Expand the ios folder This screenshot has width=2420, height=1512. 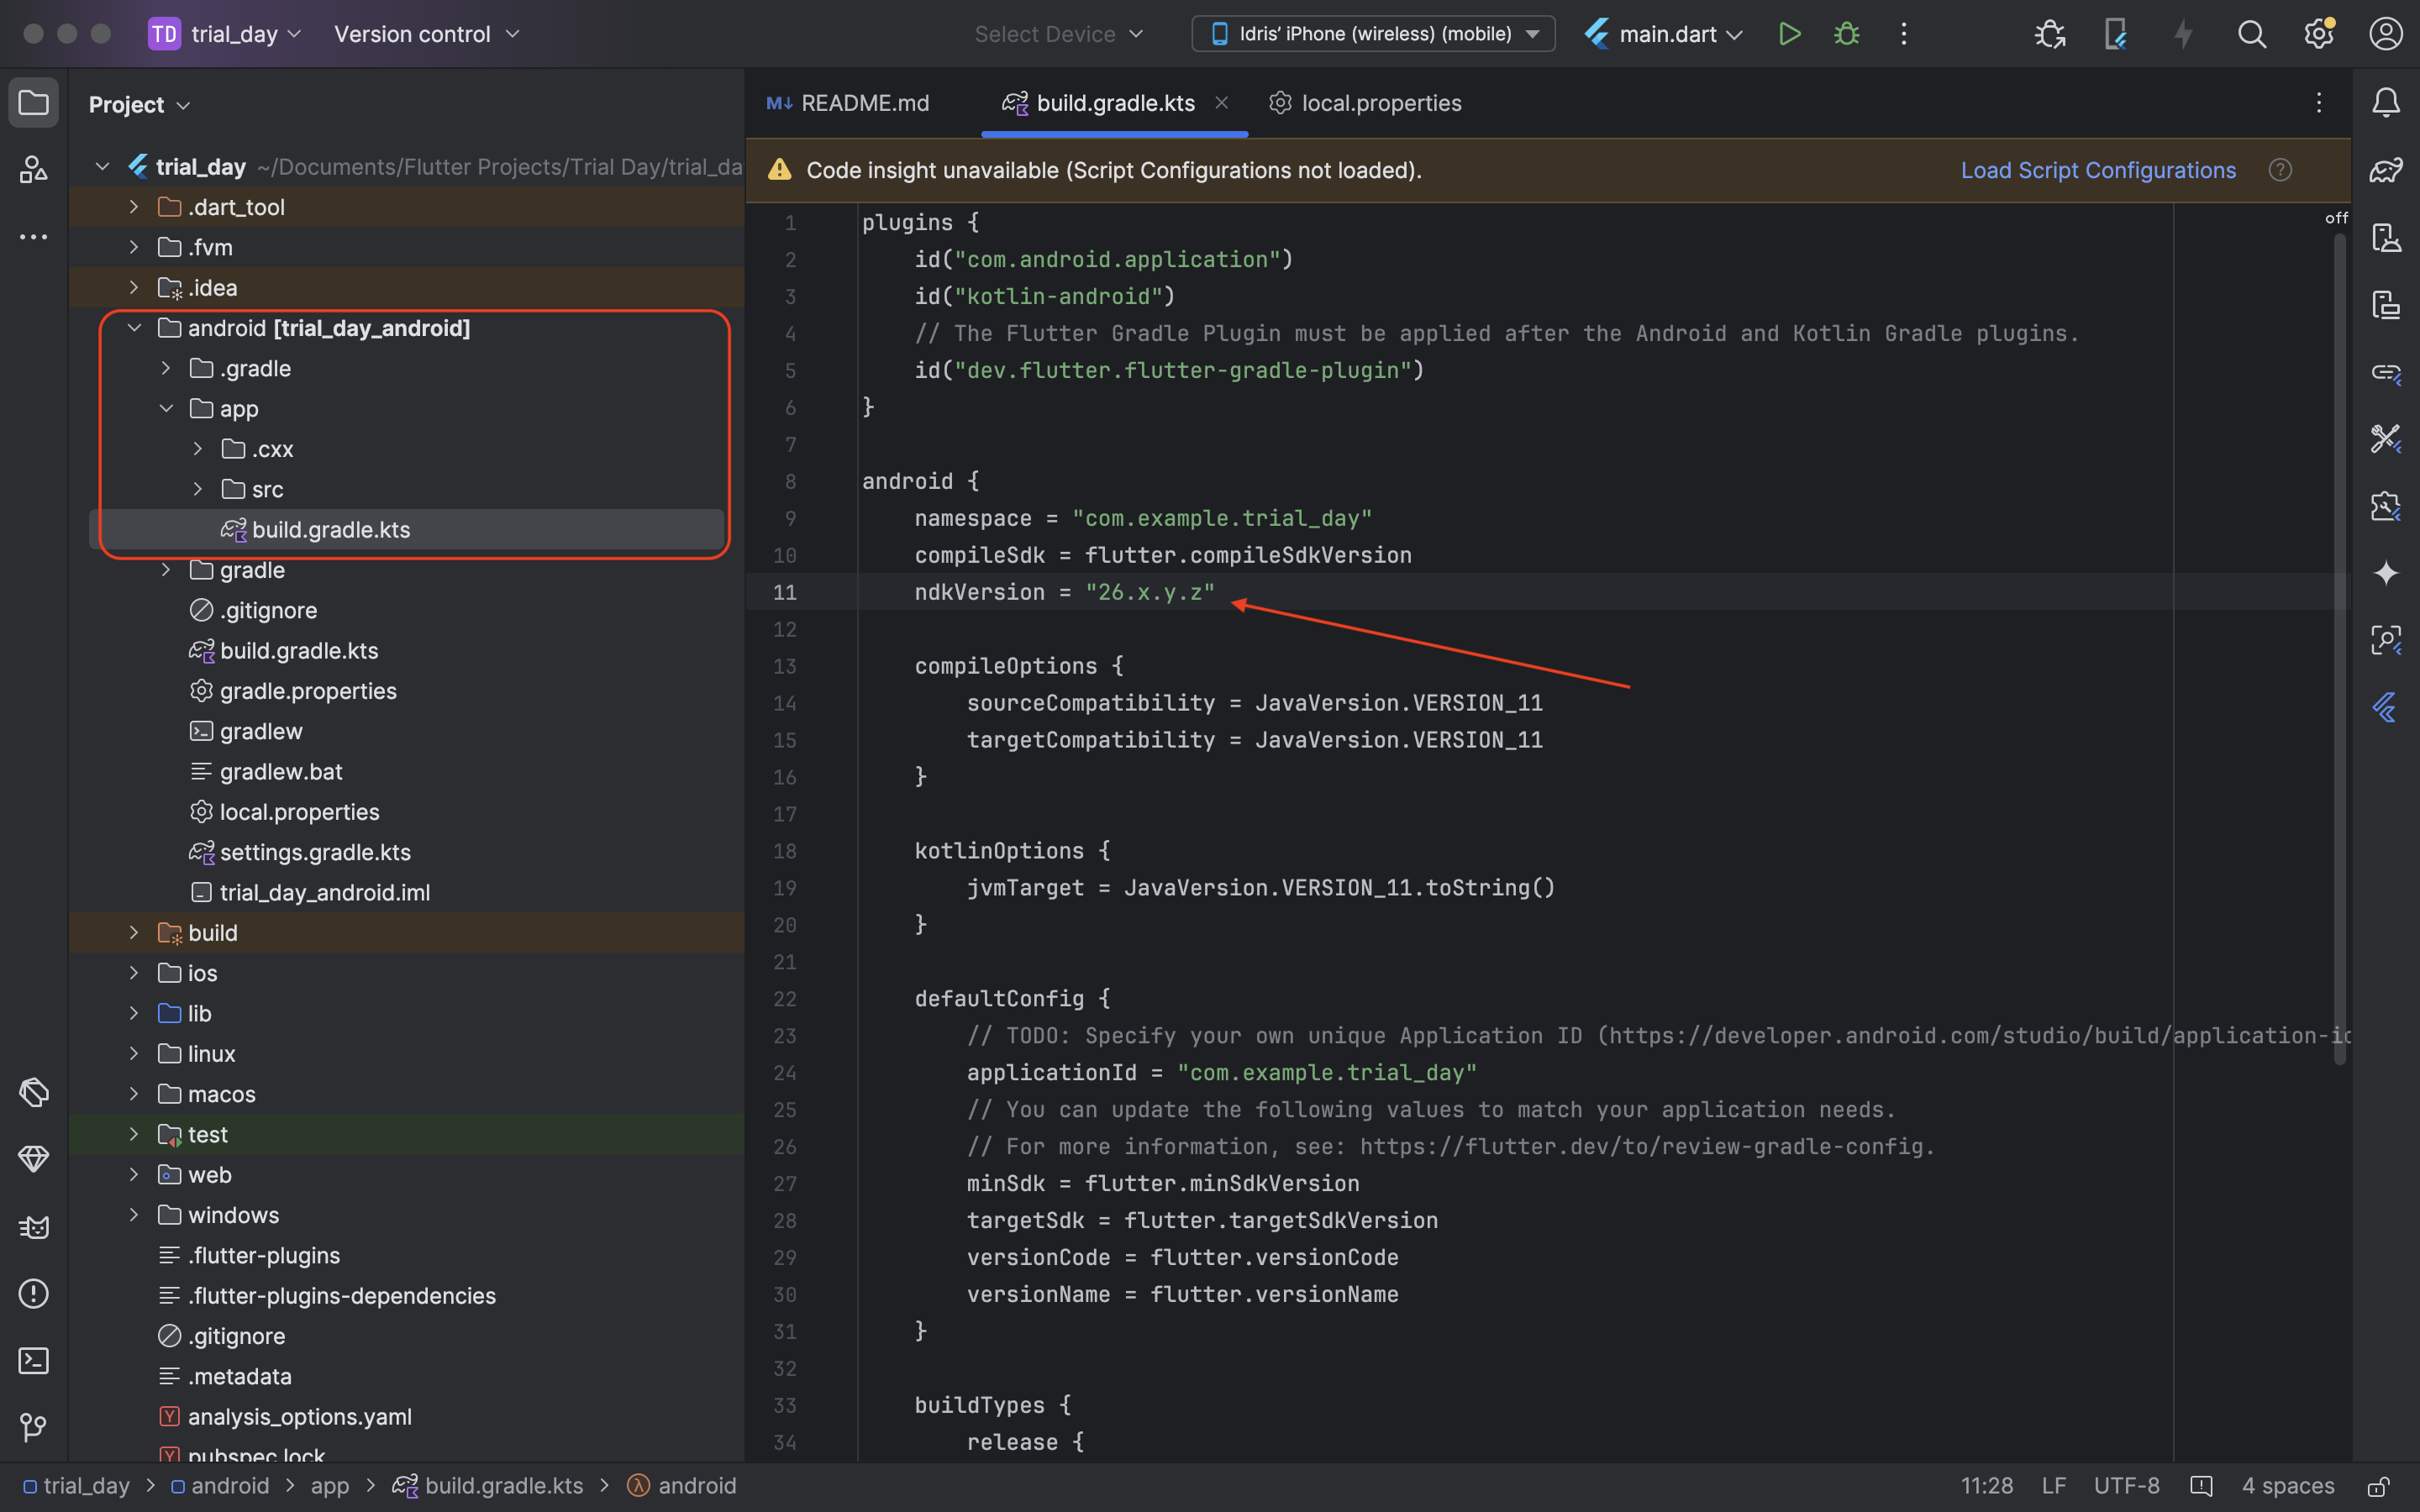134,973
